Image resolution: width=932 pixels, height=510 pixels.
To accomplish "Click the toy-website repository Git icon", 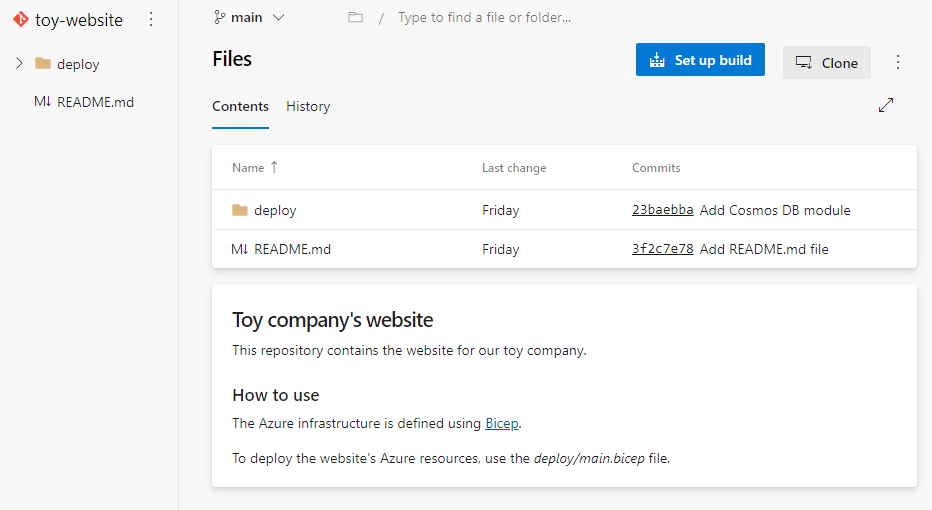I will point(21,20).
